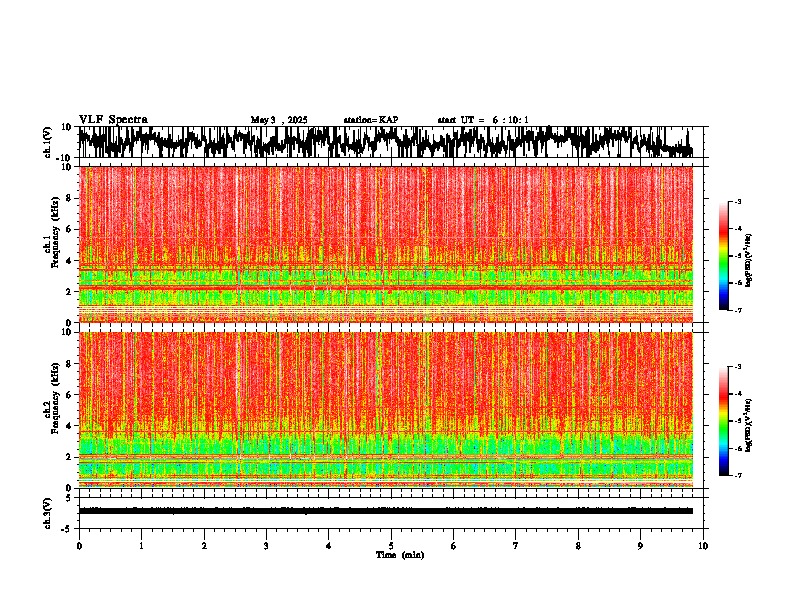This screenshot has width=792, height=612.
Task: Select the date text "May 3, 2025"
Action: [x=279, y=120]
